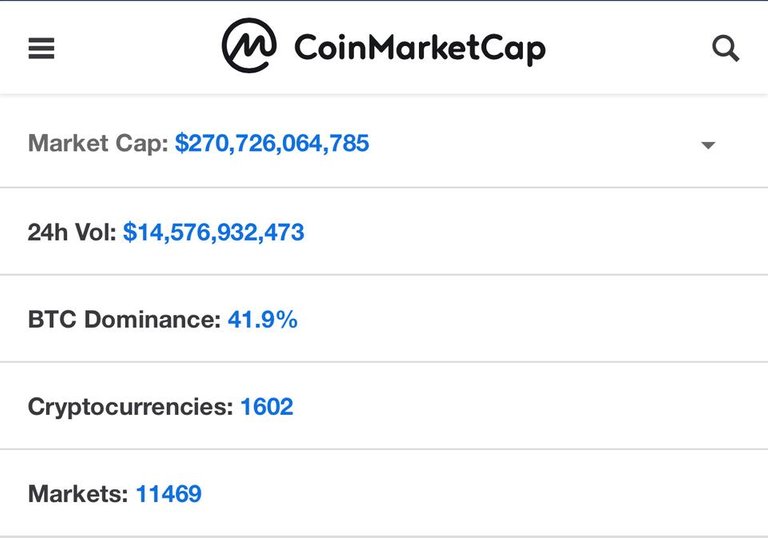Image resolution: width=768 pixels, height=538 pixels.
Task: Click the "Markets:" label
Action: click(78, 493)
